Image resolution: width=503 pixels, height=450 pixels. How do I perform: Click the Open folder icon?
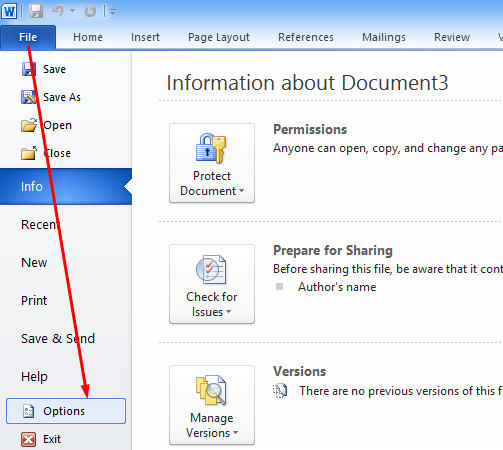pos(29,125)
